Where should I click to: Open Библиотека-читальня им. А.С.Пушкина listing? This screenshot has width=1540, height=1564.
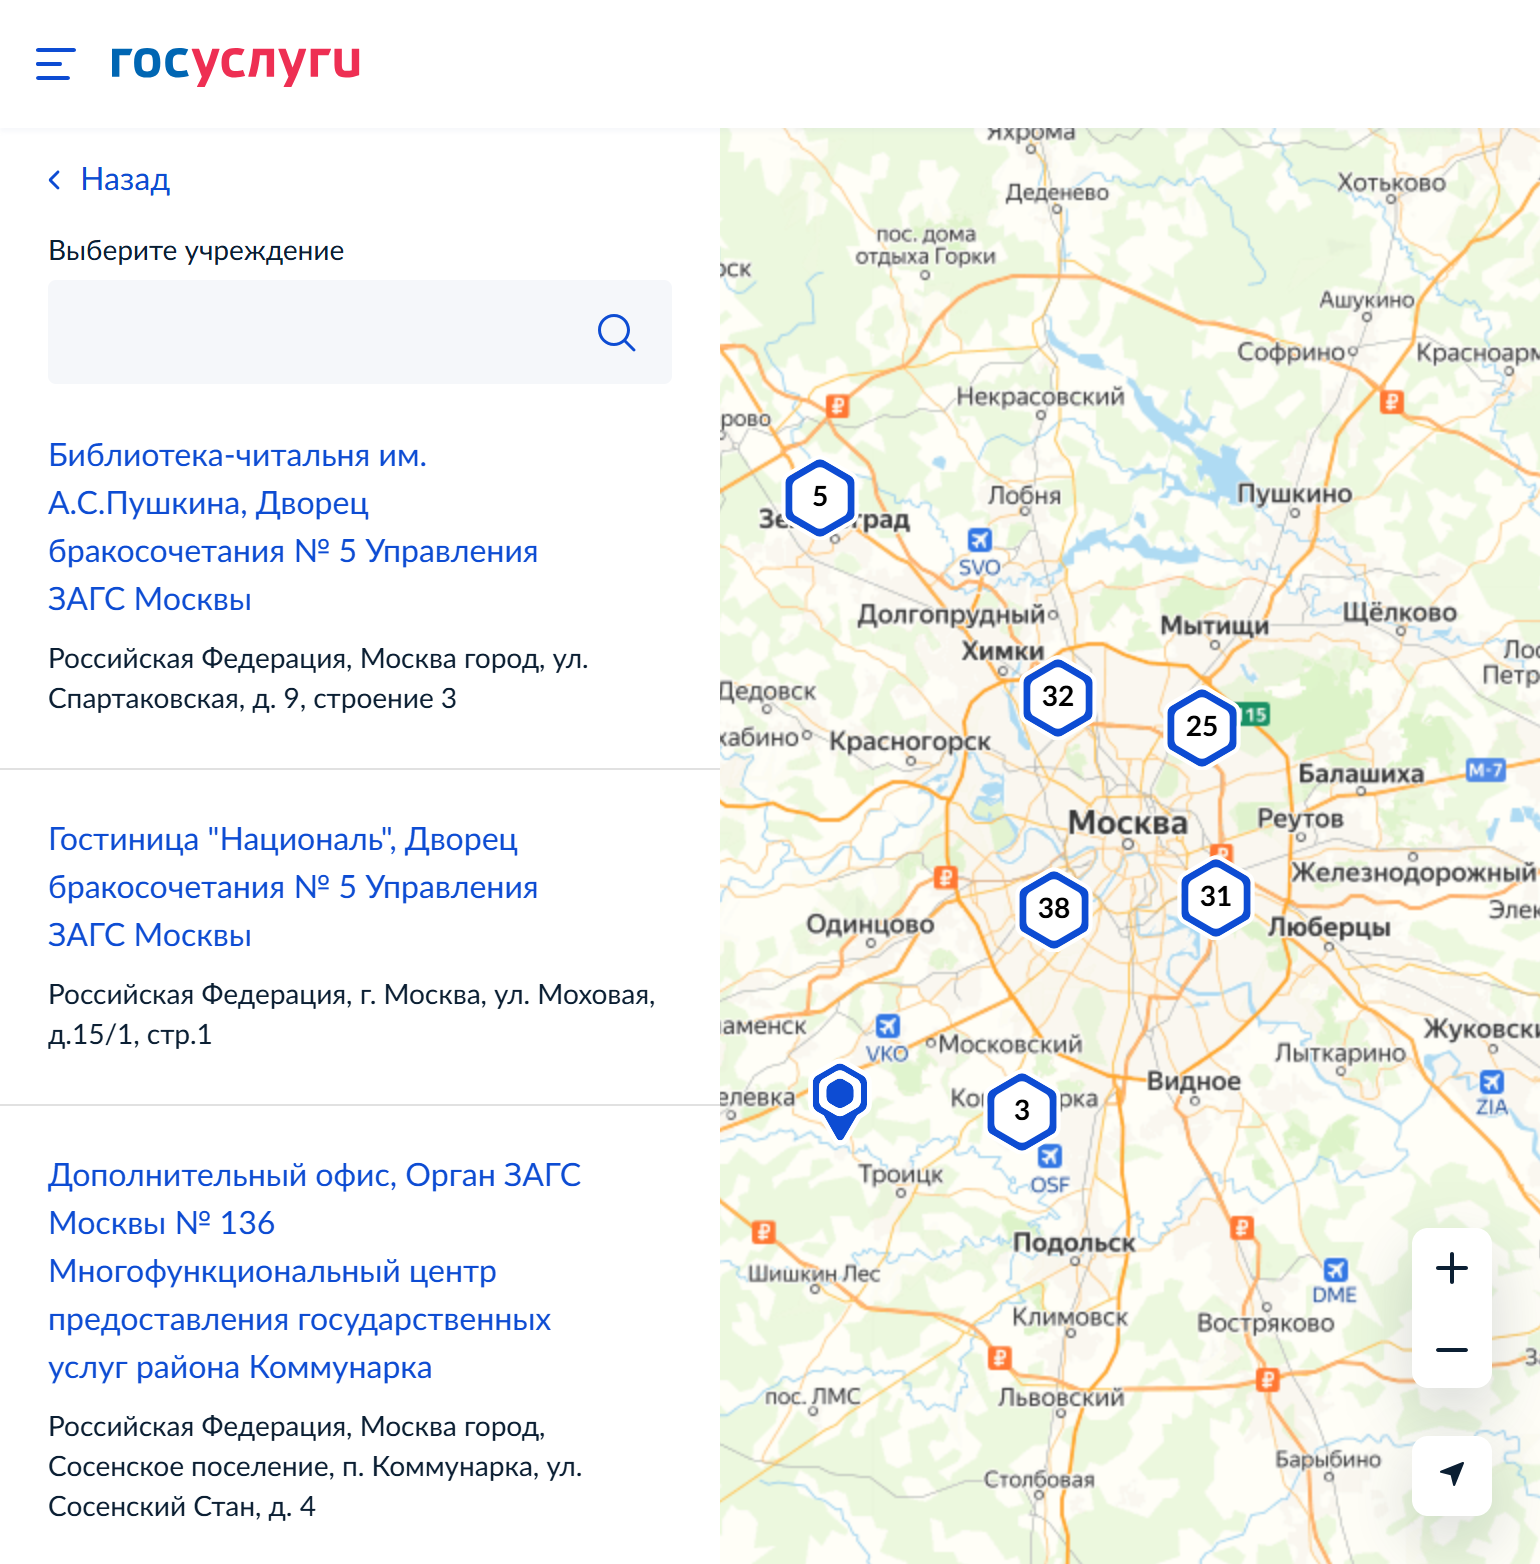coord(292,527)
